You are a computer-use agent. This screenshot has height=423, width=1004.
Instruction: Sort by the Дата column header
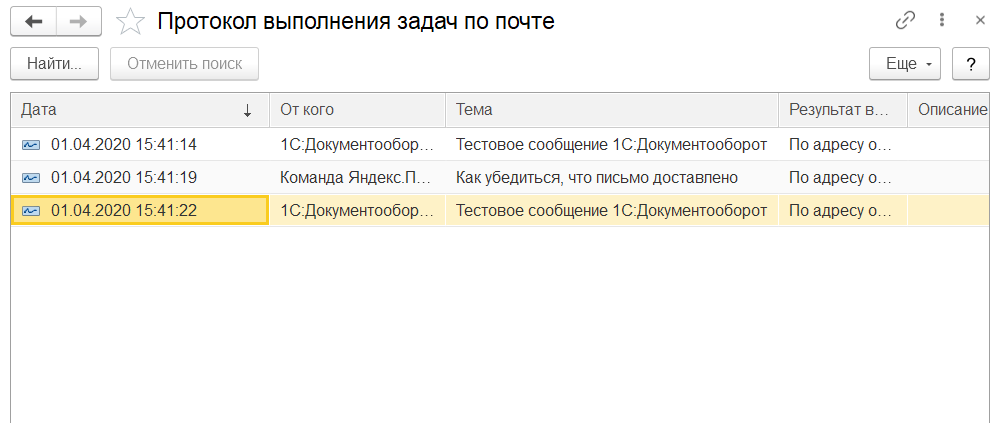(x=136, y=110)
